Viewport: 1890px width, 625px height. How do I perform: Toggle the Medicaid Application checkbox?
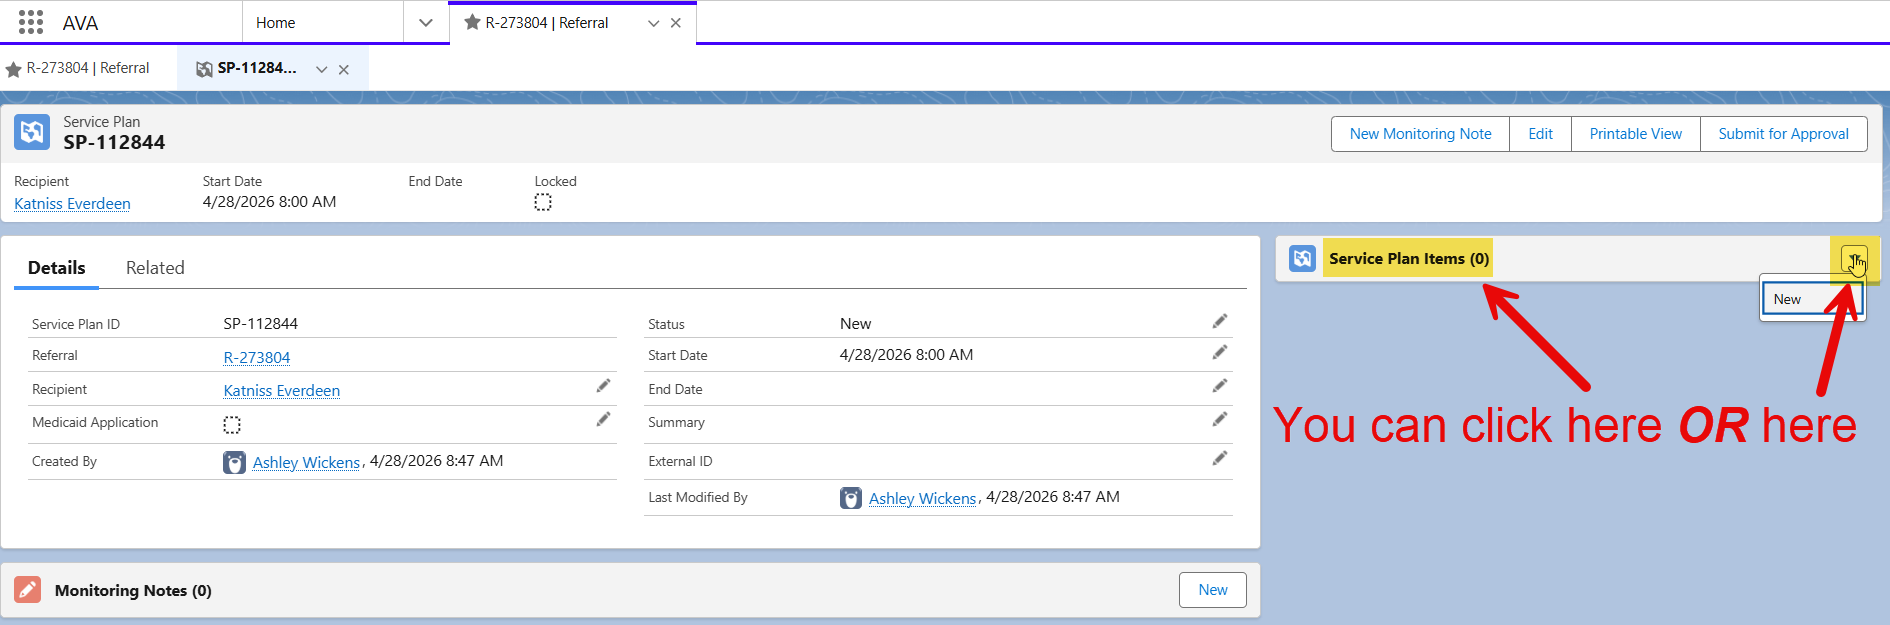[232, 425]
